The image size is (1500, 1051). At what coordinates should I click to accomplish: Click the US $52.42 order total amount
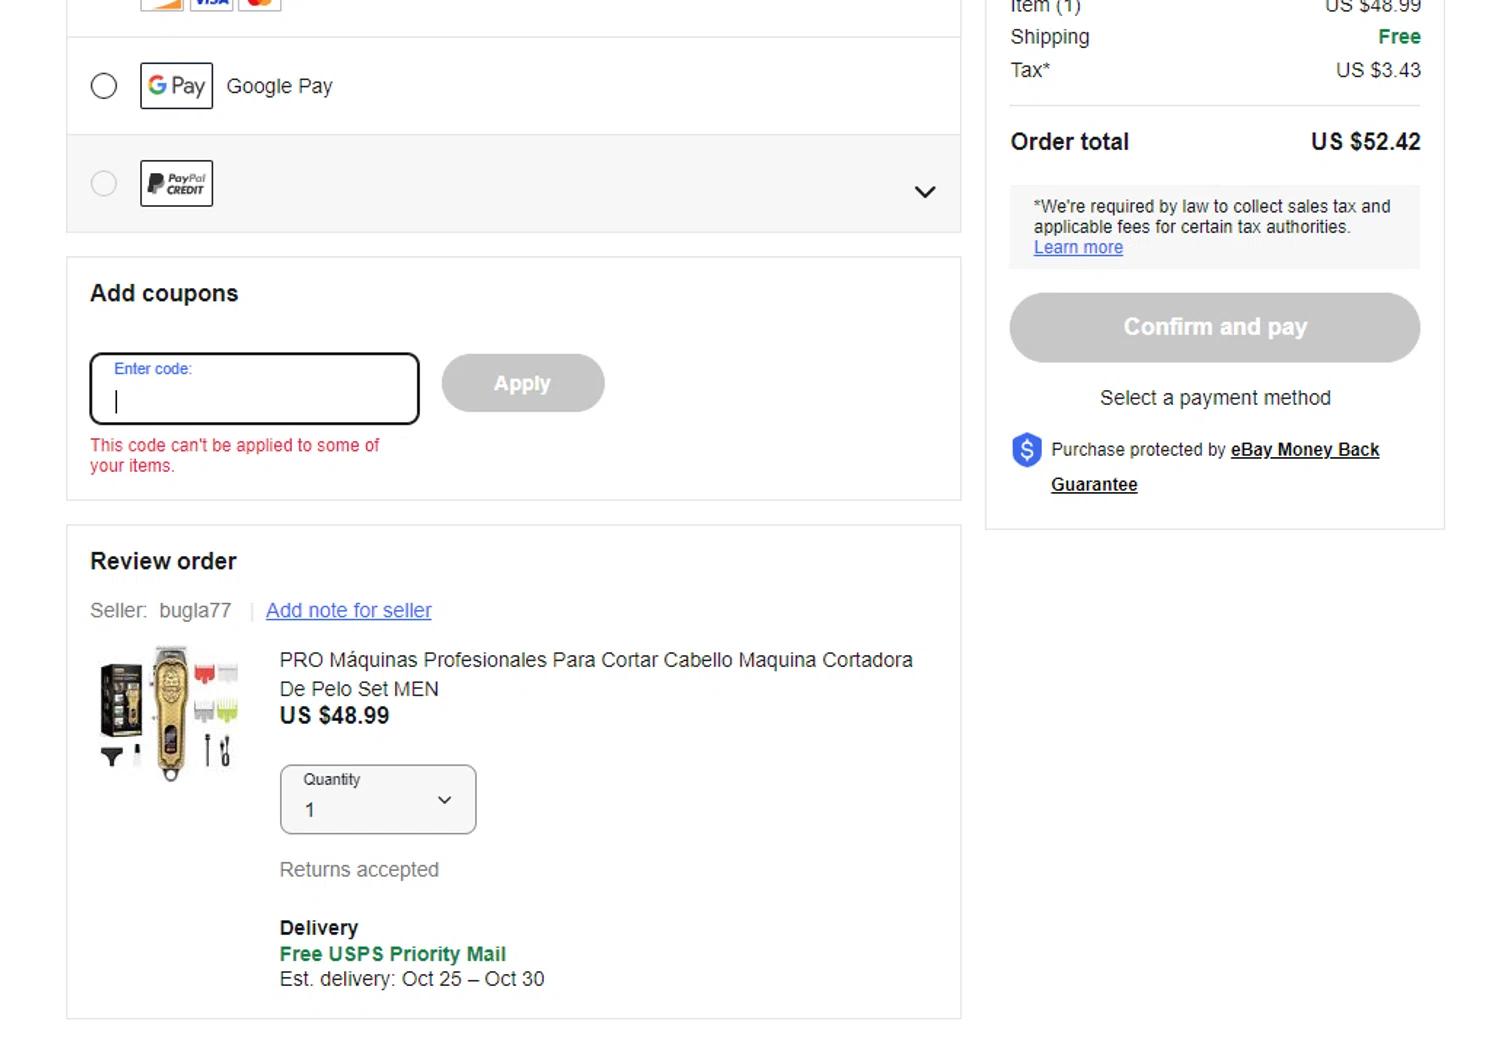point(1365,142)
